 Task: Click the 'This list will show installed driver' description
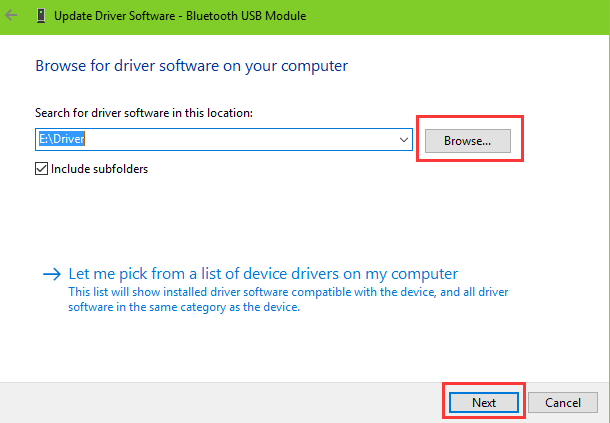288,300
